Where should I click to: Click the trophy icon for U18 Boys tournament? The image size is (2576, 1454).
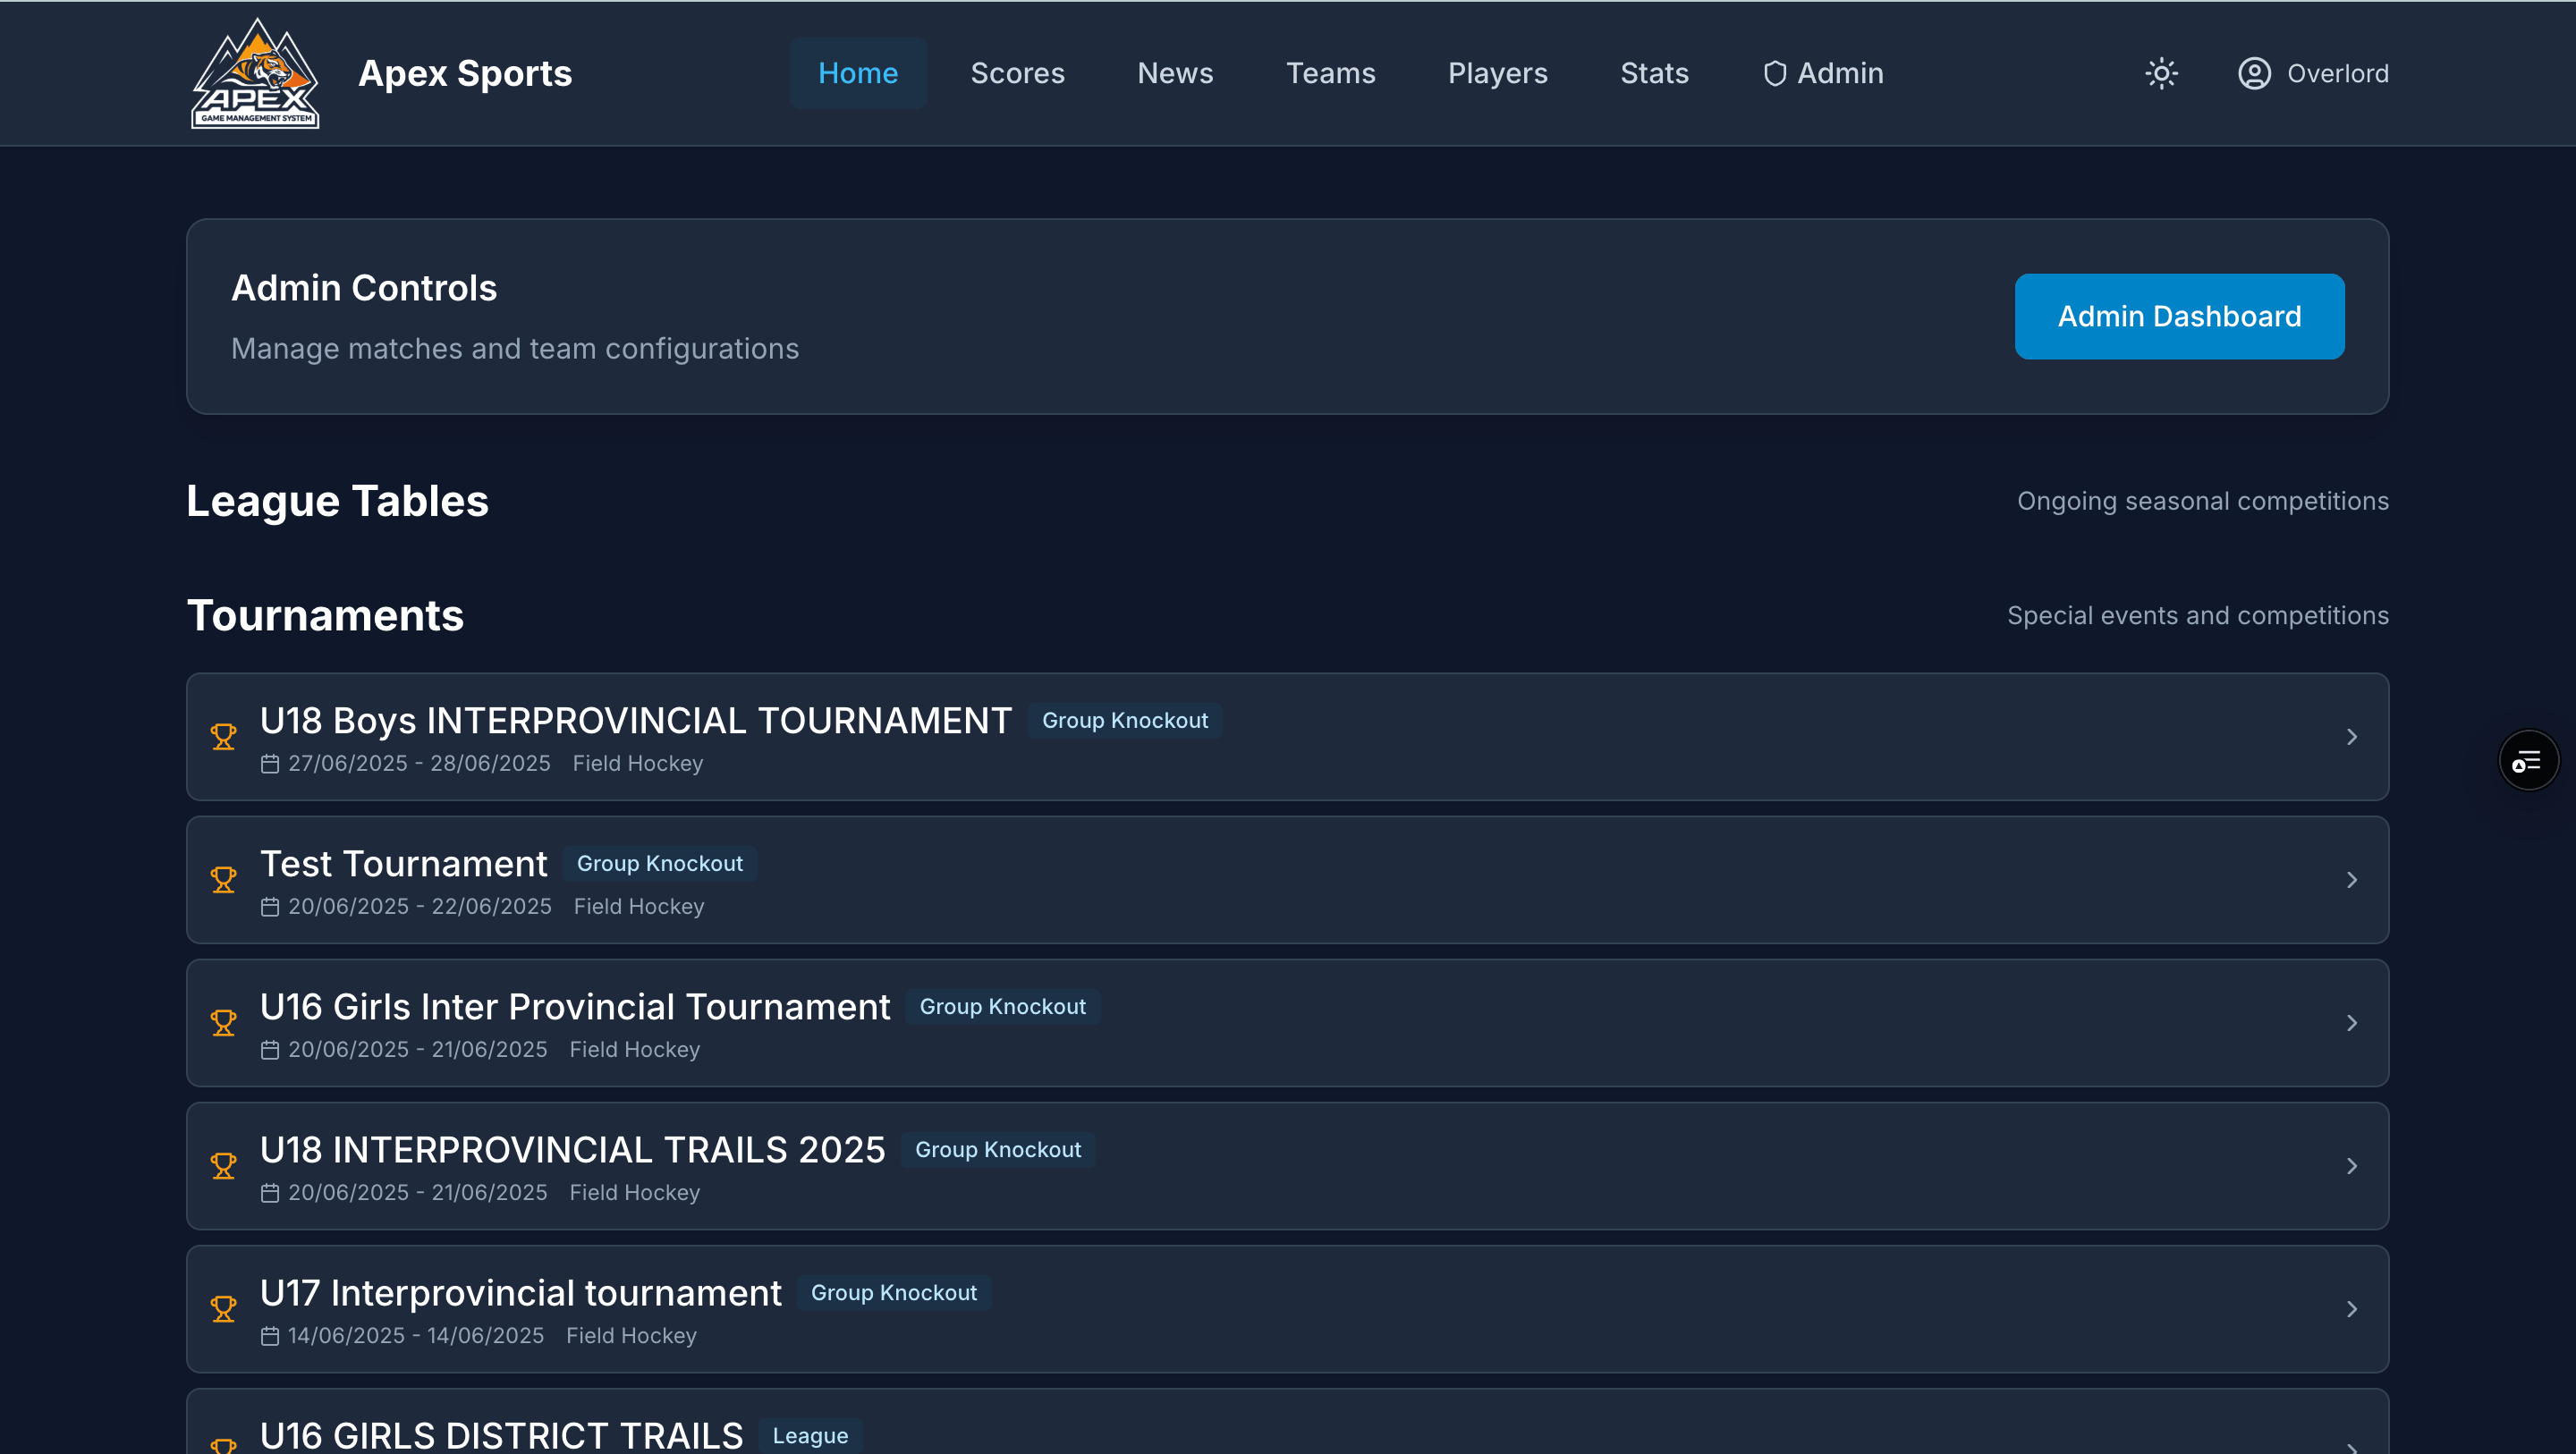click(223, 737)
